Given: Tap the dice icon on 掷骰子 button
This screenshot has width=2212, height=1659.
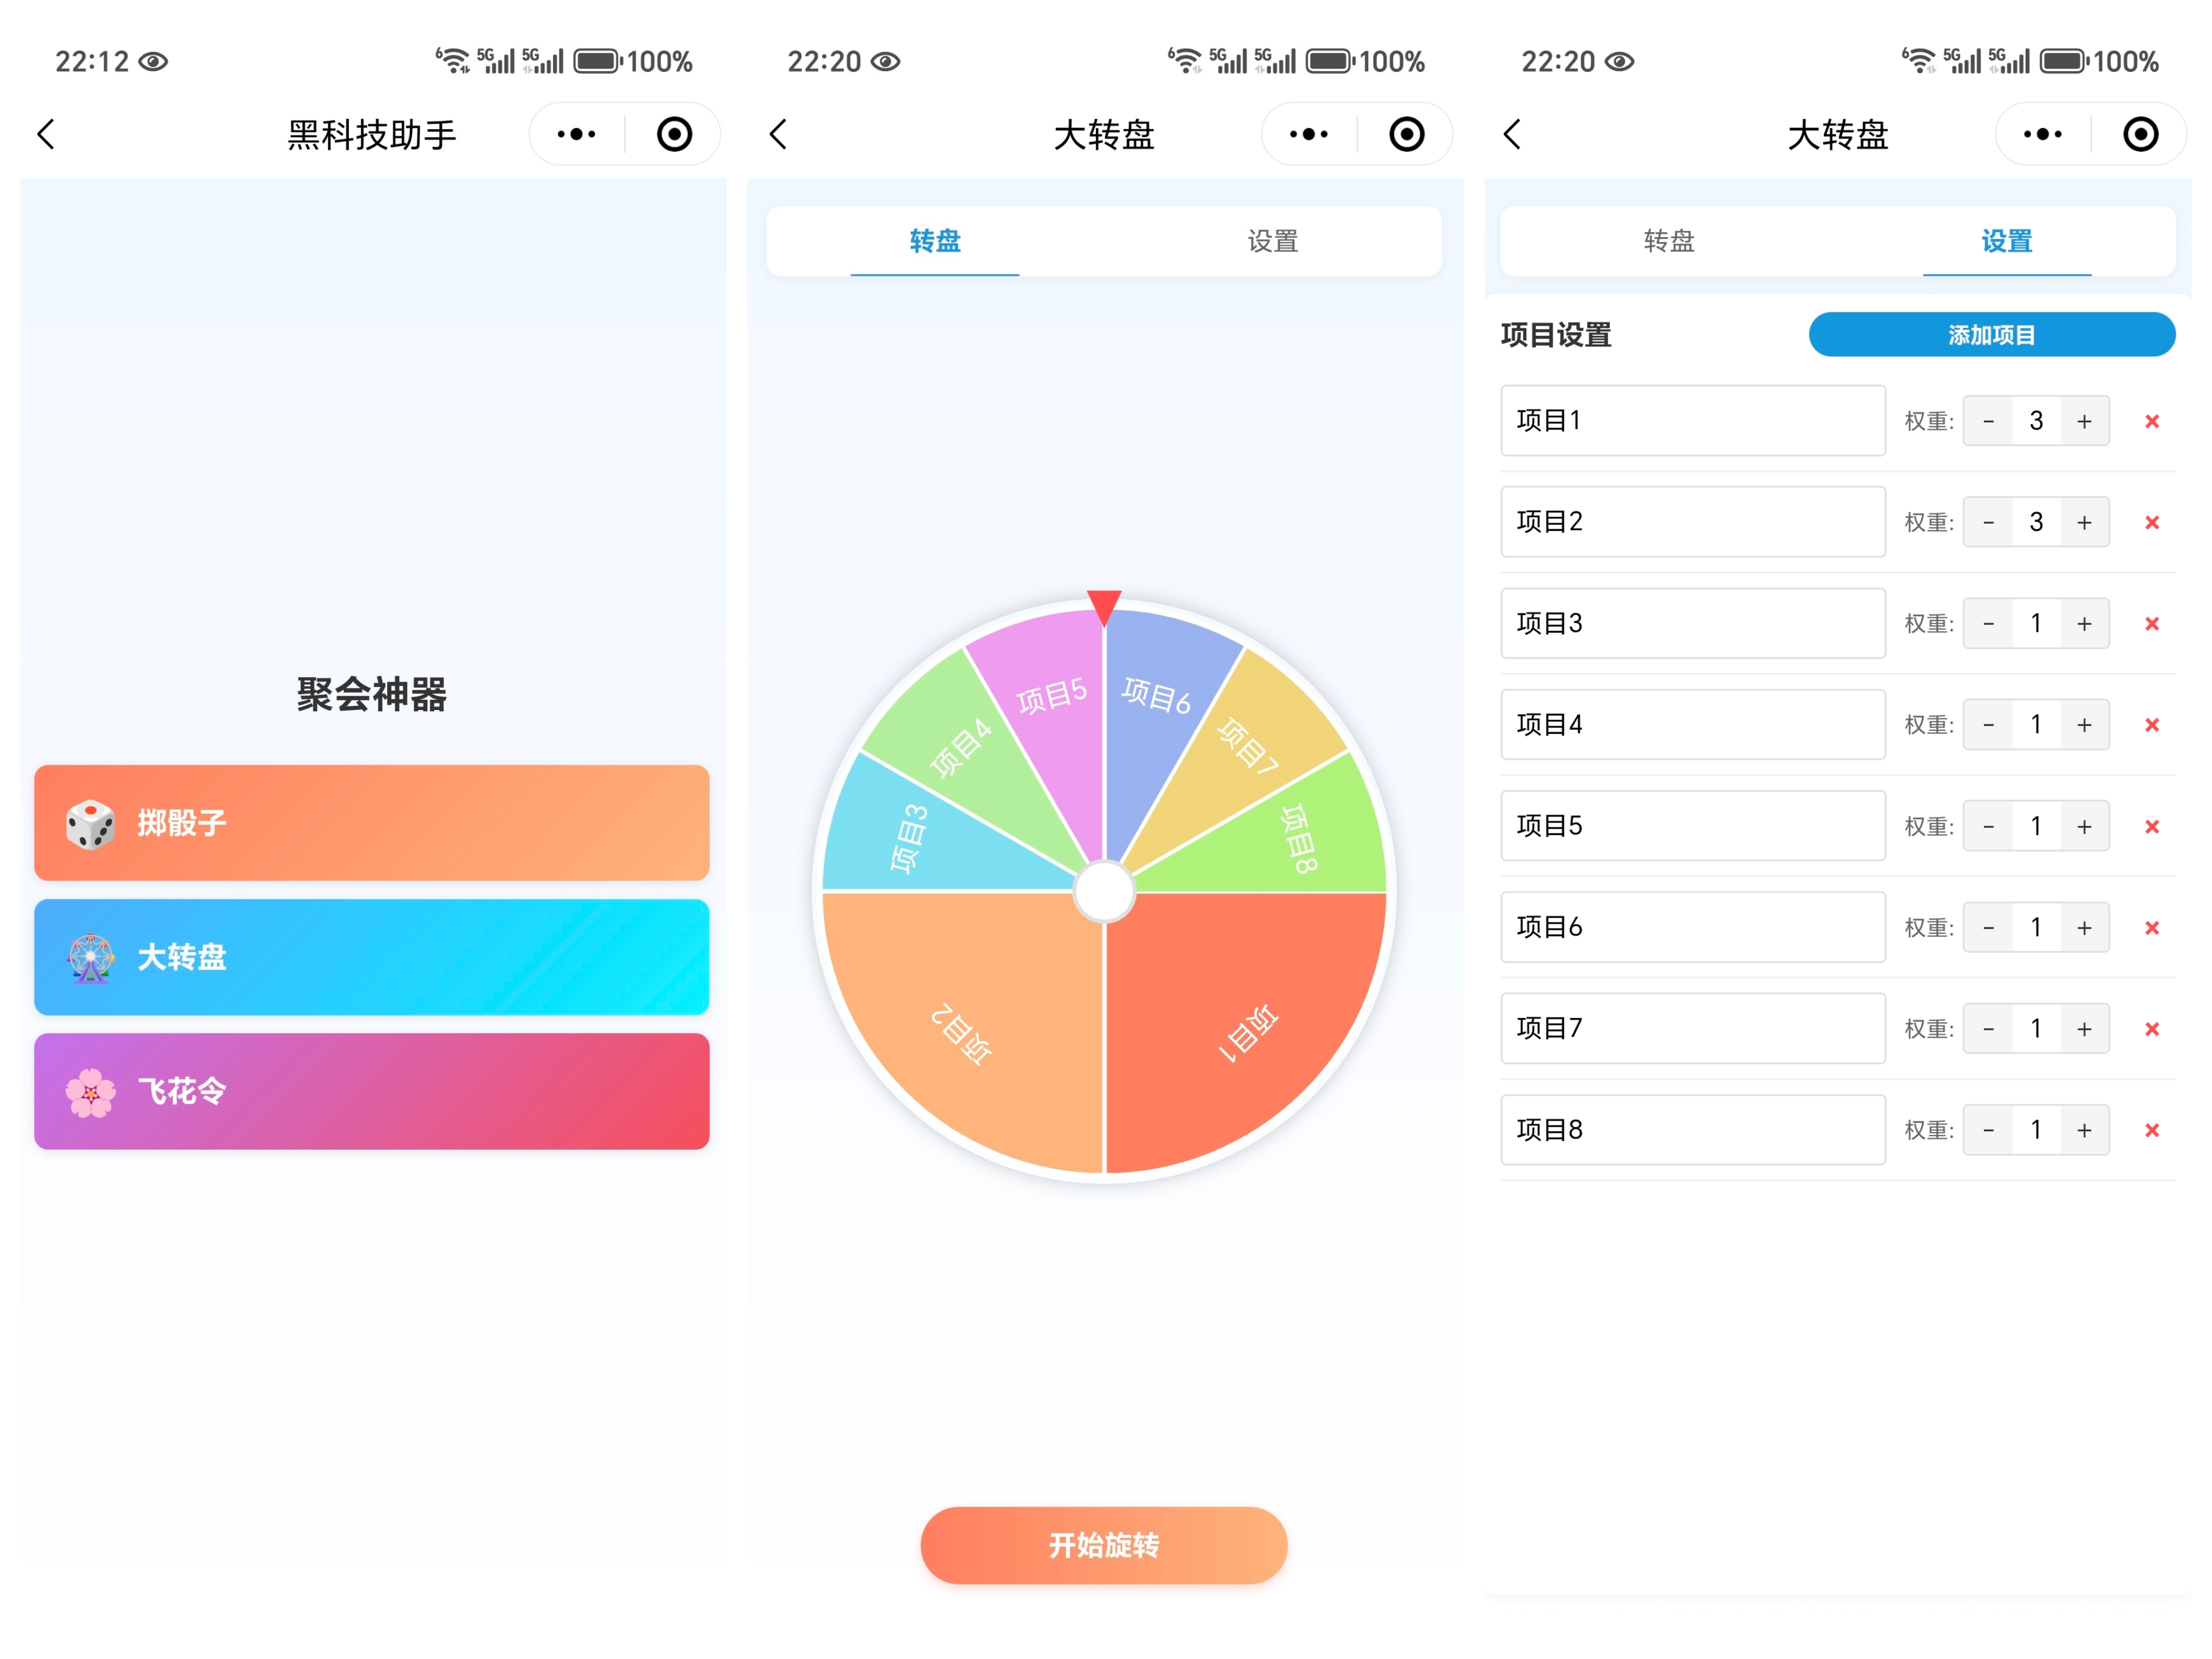Looking at the screenshot, I should tap(92, 823).
